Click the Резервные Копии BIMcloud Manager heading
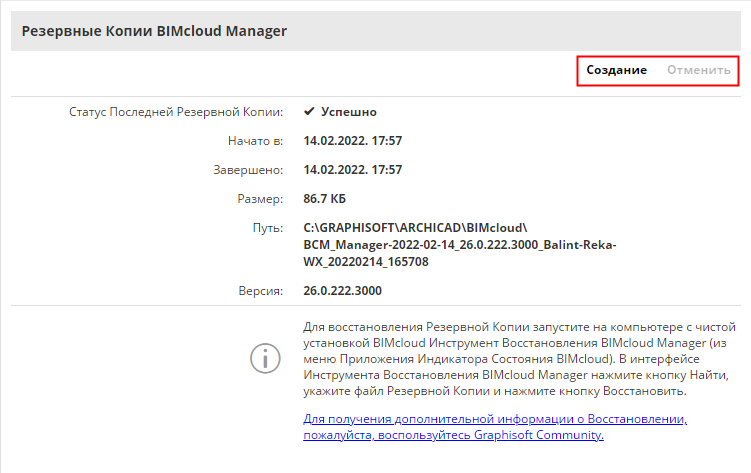 (154, 31)
